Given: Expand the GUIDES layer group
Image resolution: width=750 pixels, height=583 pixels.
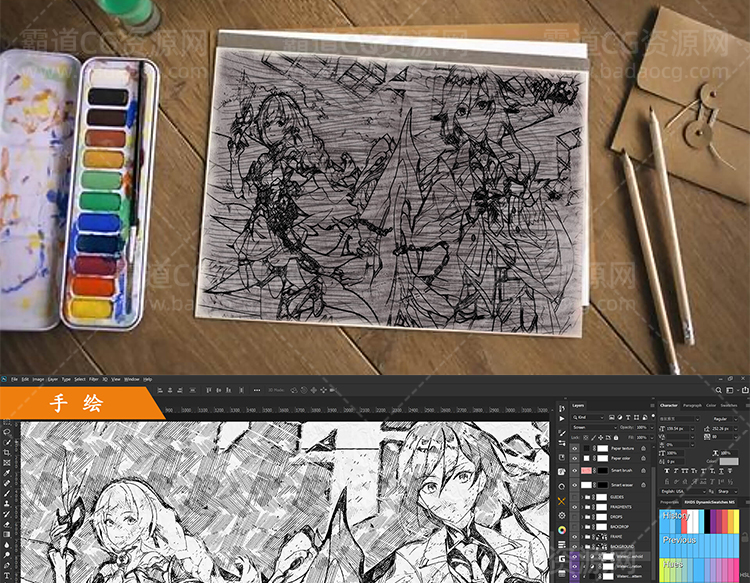Looking at the screenshot, I should coord(582,497).
